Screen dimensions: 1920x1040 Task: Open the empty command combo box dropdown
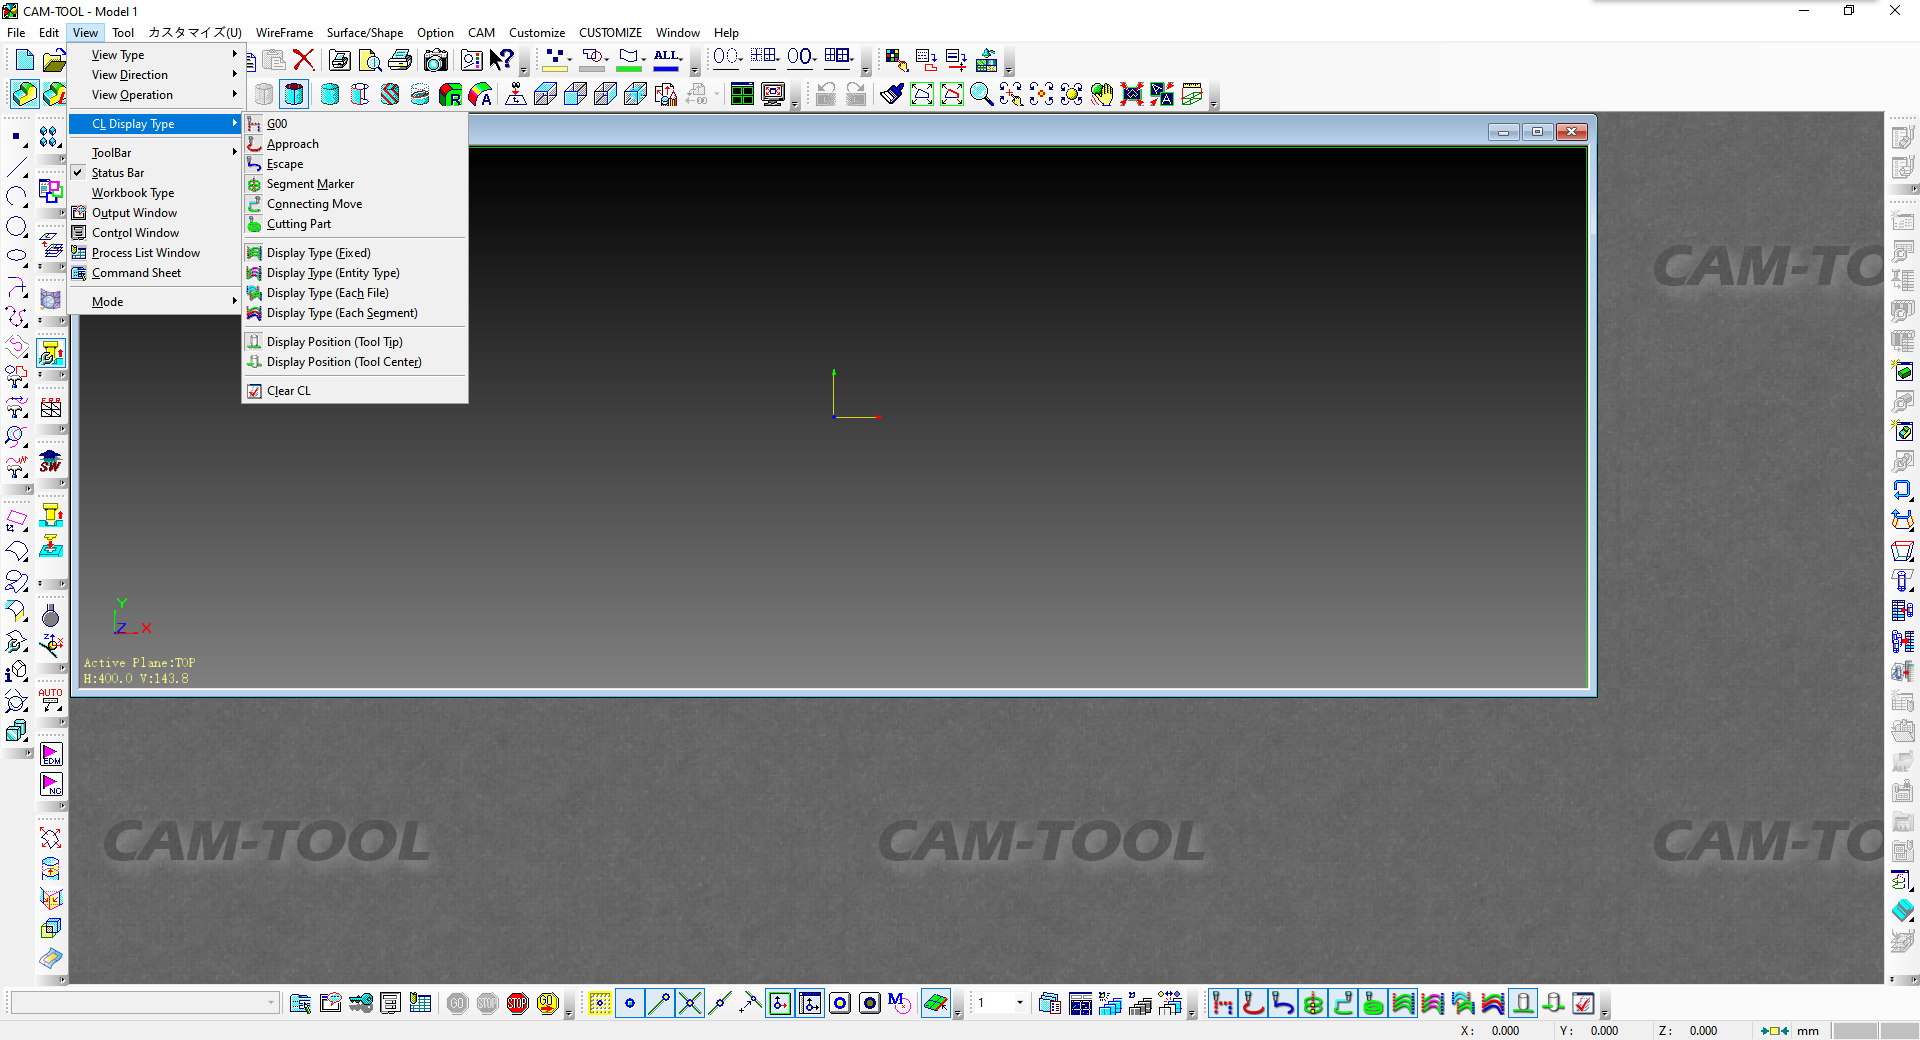point(271,1002)
